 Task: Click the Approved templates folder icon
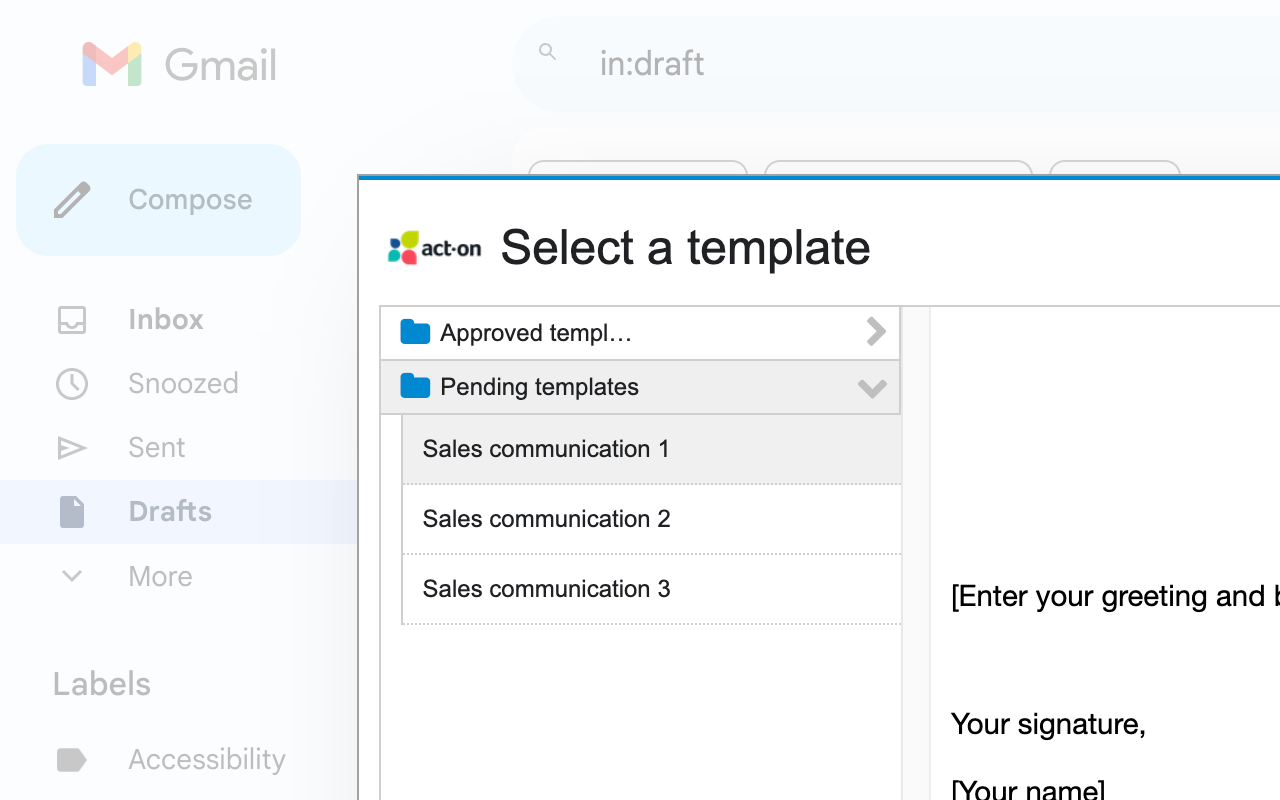pyautogui.click(x=415, y=332)
